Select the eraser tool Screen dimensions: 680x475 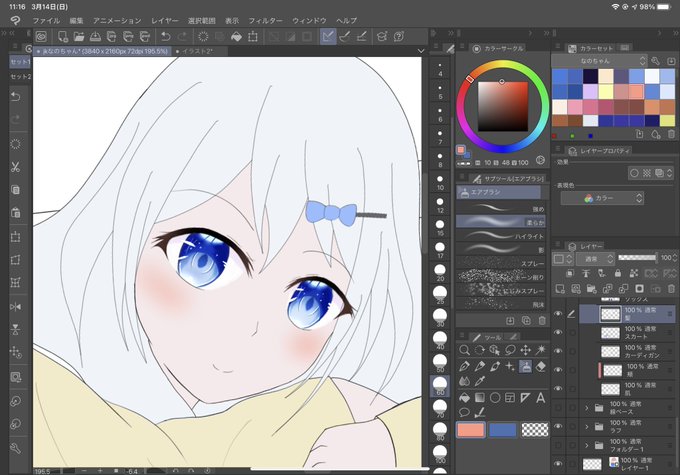[541, 366]
